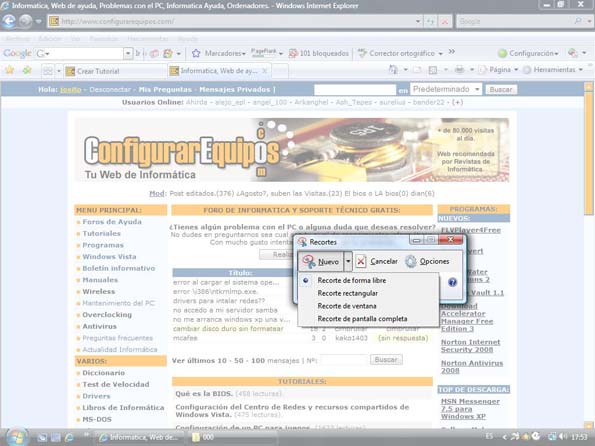Screen dimensions: 595x446
Task: Open Opciones gear in Recortes
Action: 411,261
